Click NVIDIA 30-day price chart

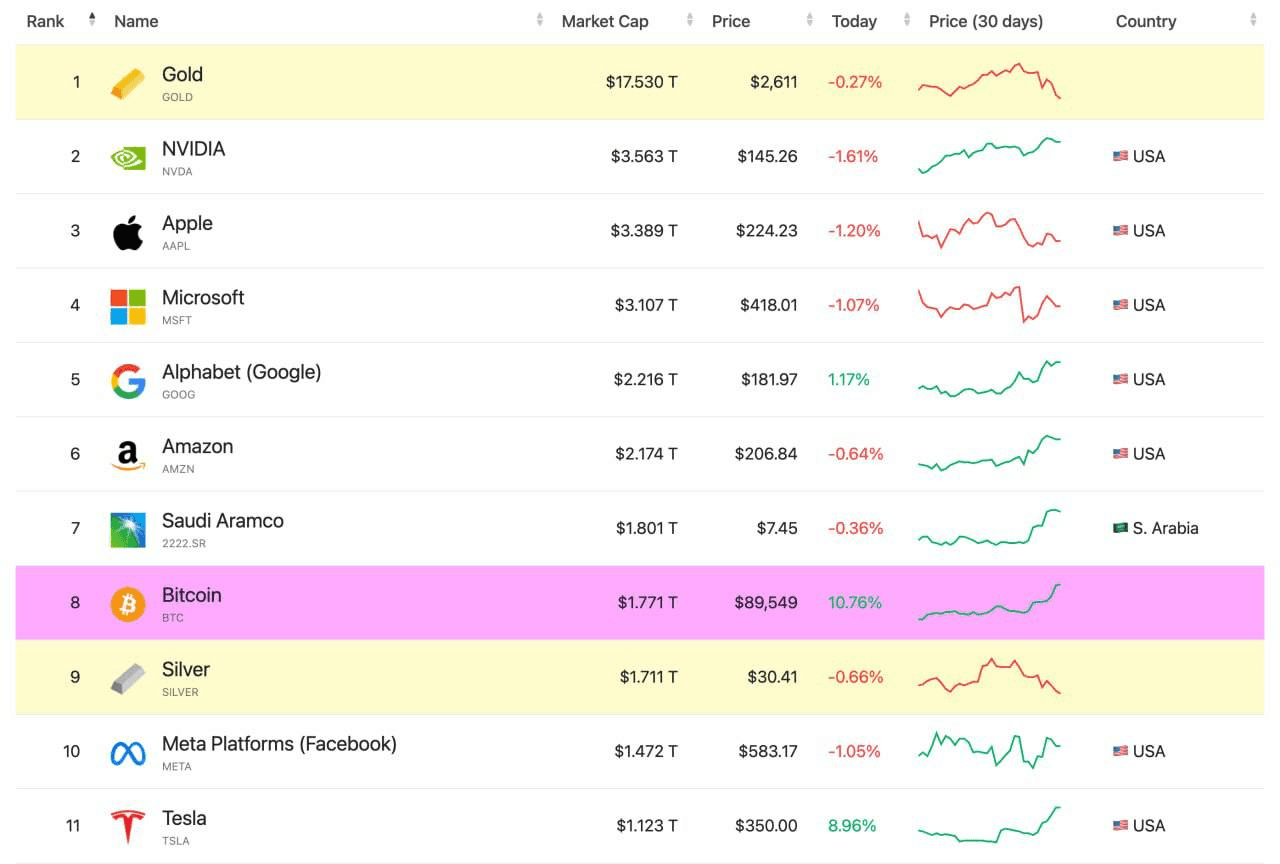tap(989, 156)
